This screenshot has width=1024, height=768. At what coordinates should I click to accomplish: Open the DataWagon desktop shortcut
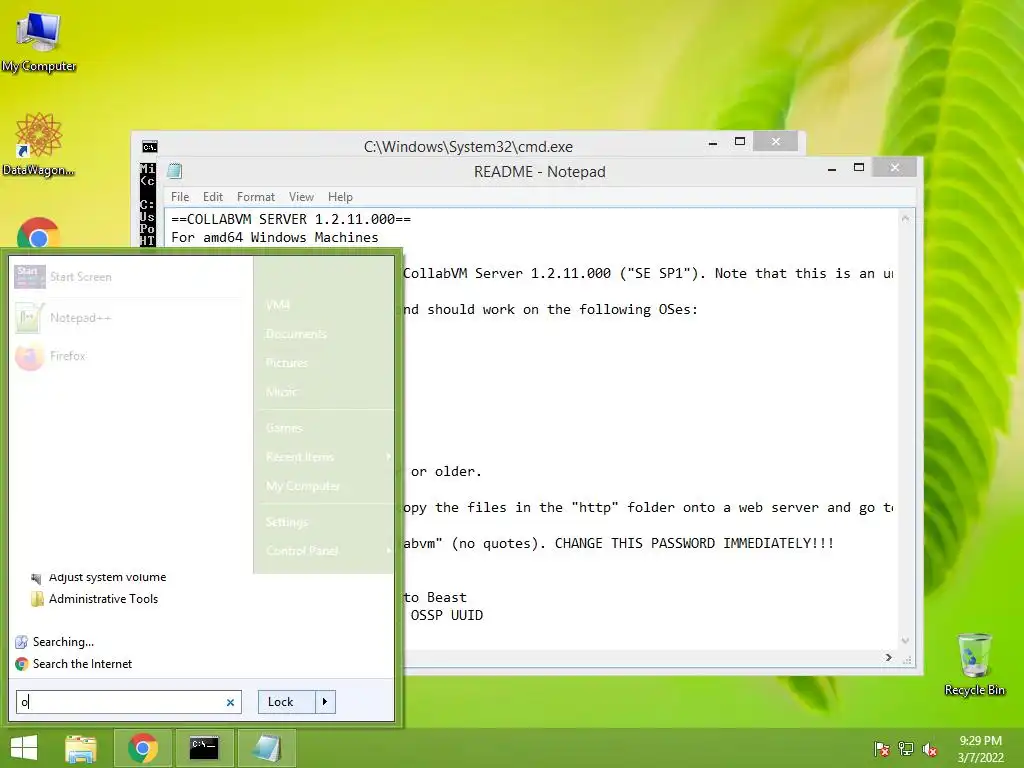coord(39,144)
